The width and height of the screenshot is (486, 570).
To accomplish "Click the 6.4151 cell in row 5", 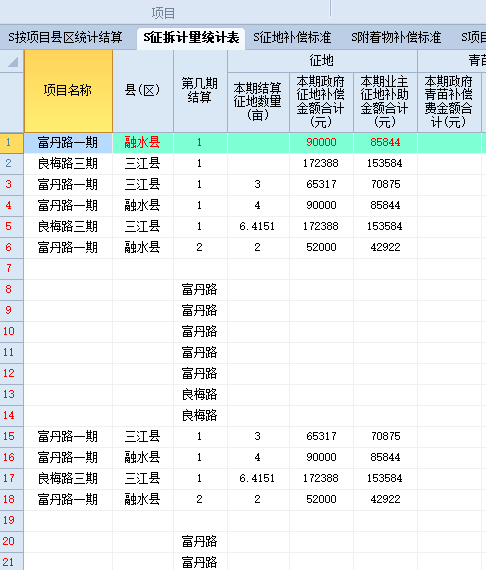I will tap(258, 226).
